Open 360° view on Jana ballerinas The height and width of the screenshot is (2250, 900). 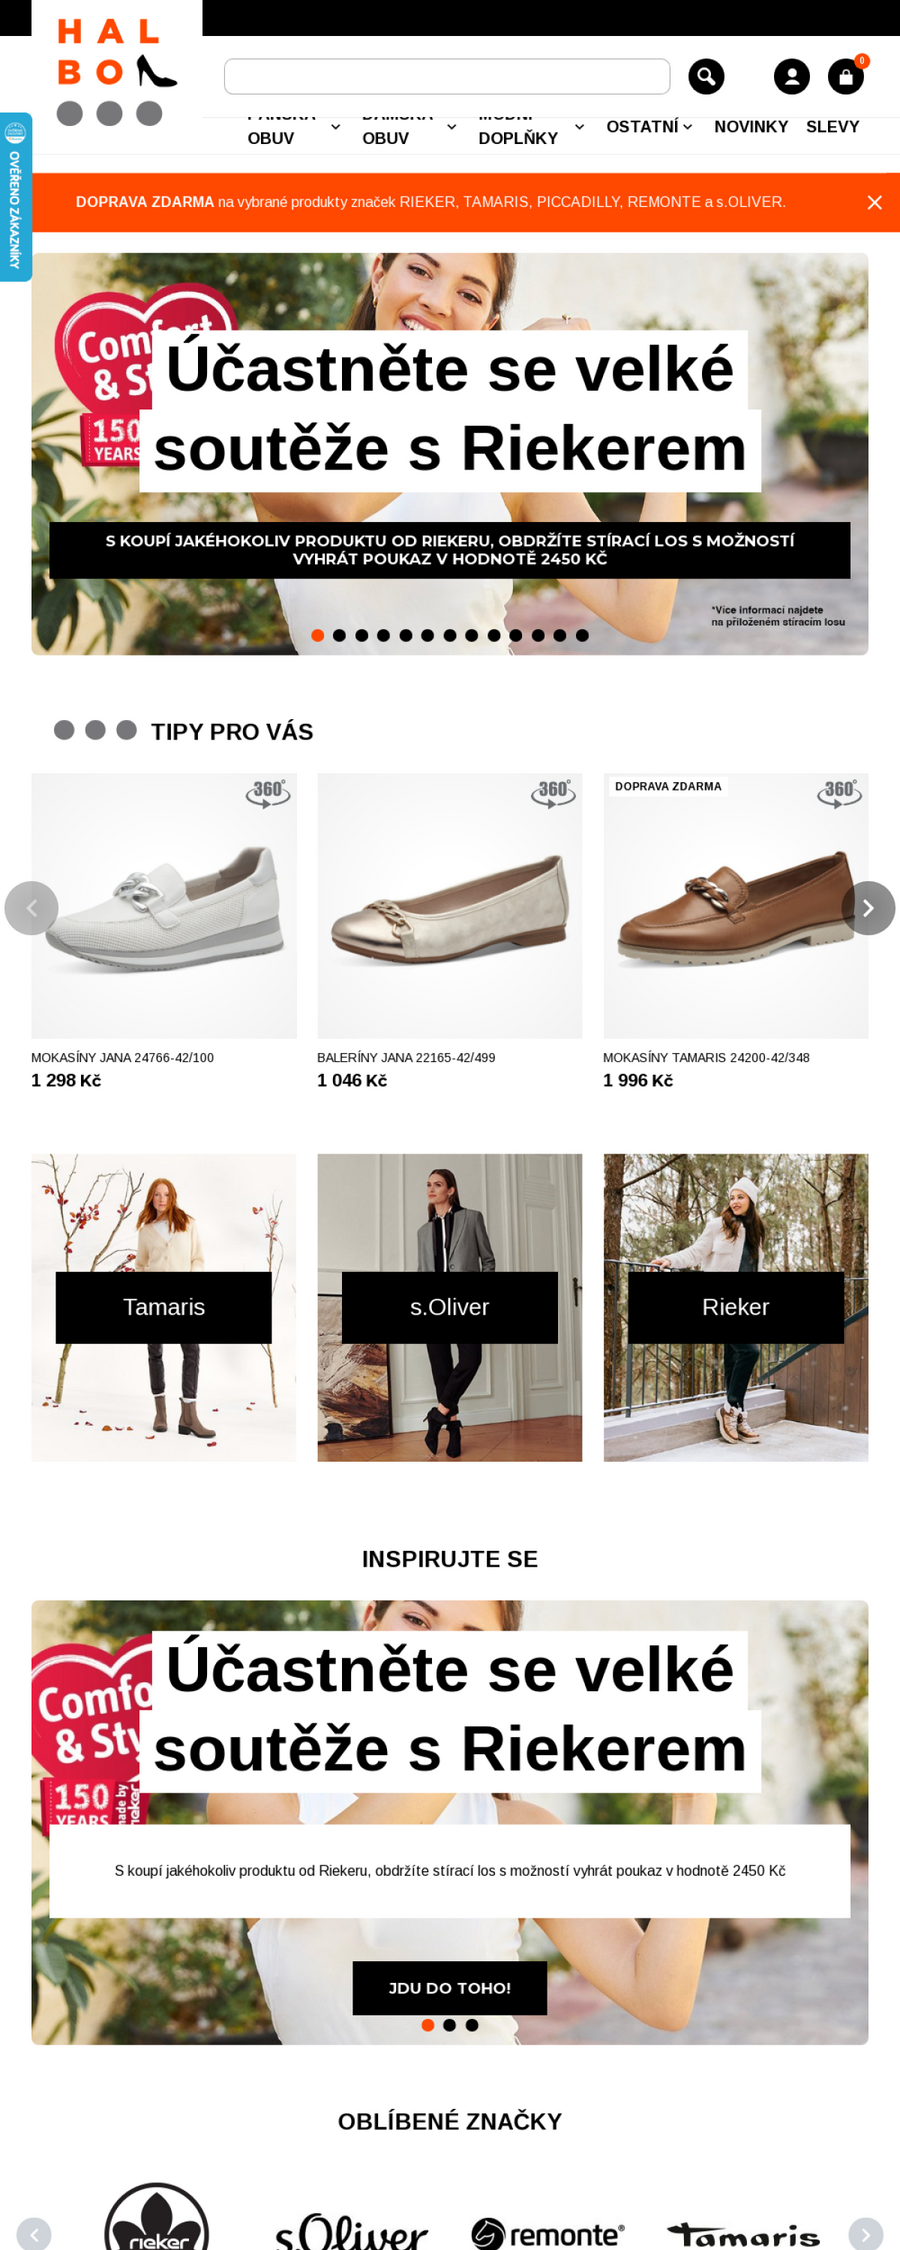click(x=553, y=793)
